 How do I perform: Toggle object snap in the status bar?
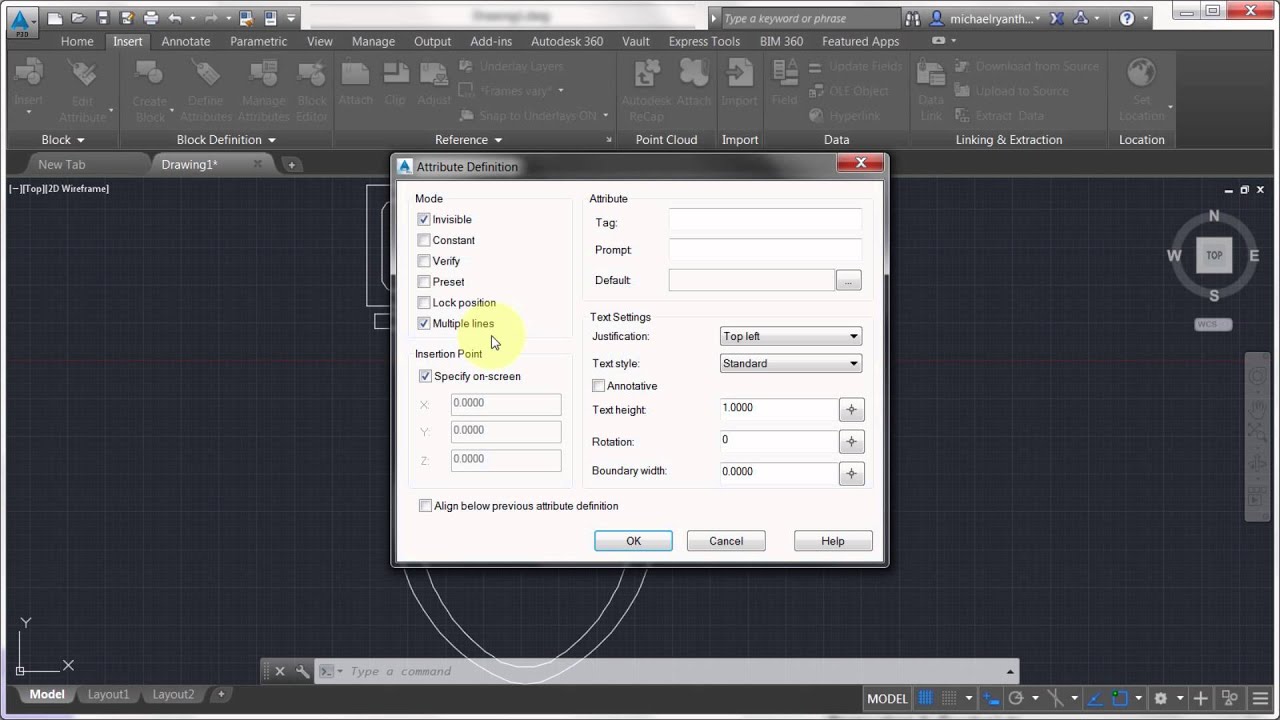(1120, 698)
